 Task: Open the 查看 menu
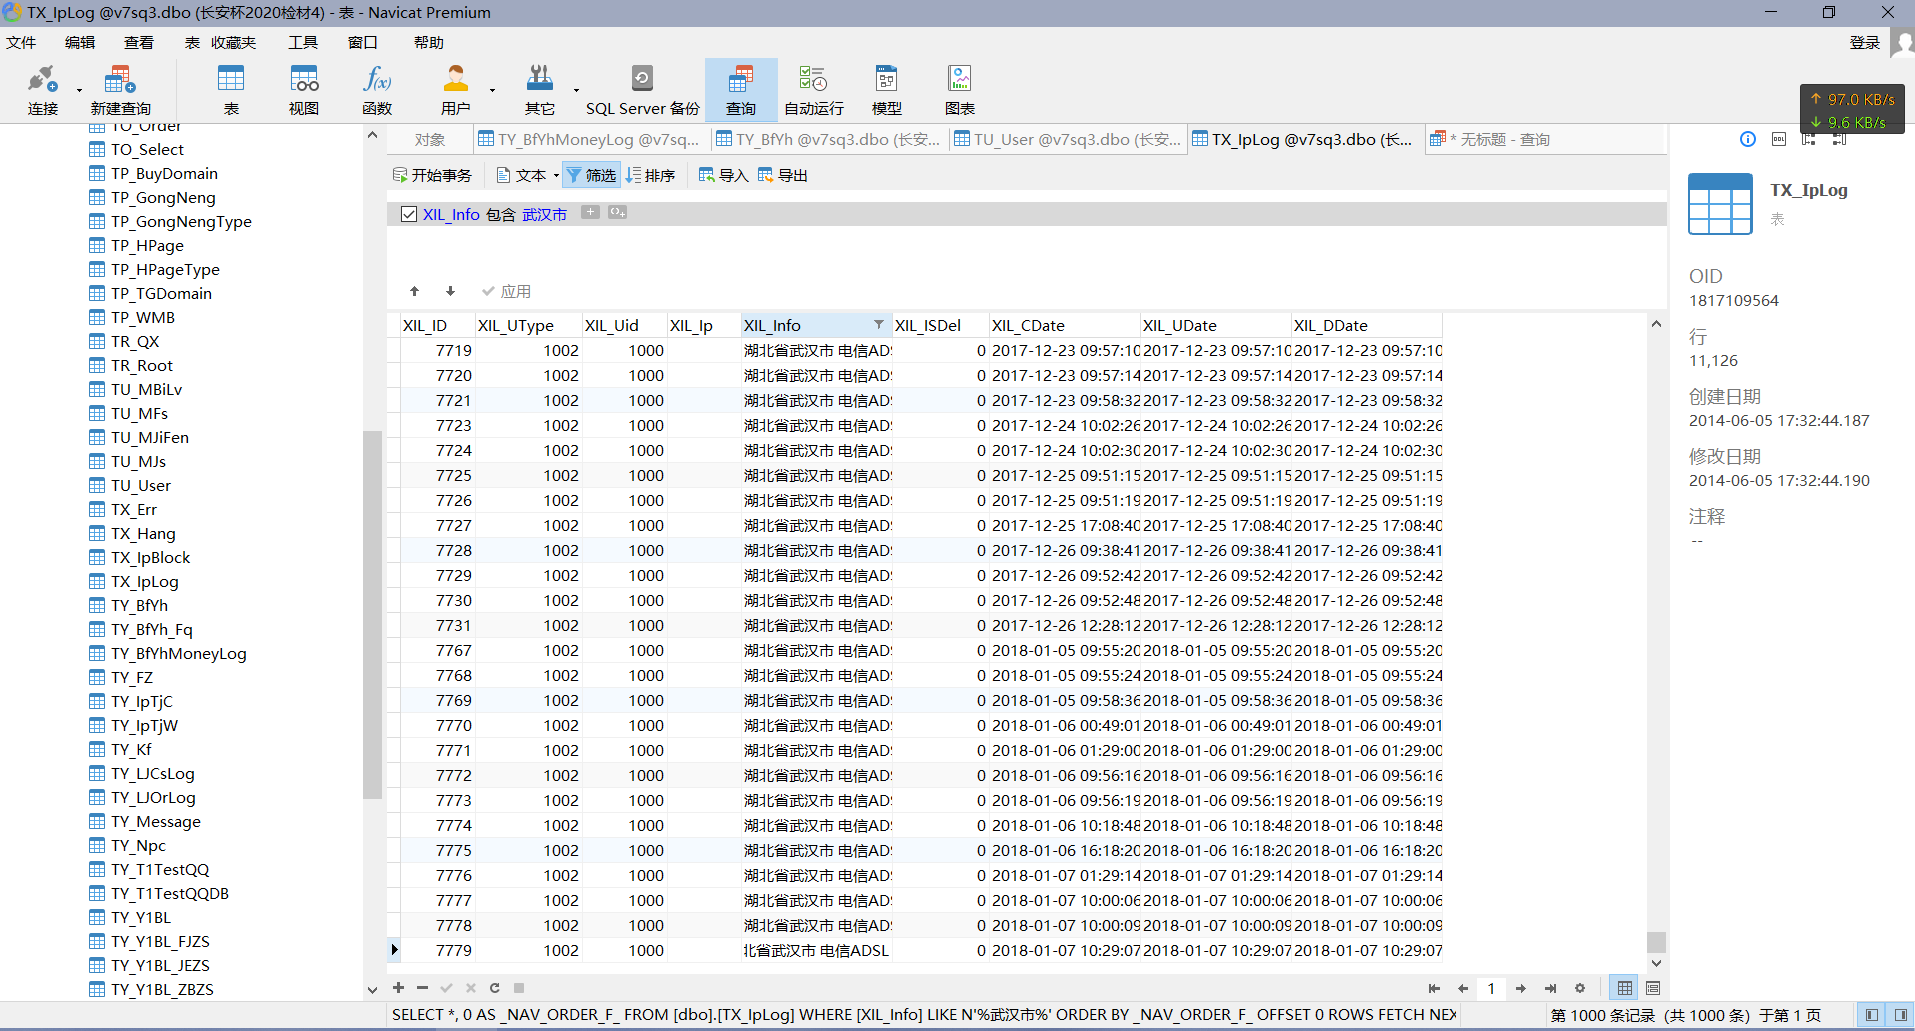[139, 43]
